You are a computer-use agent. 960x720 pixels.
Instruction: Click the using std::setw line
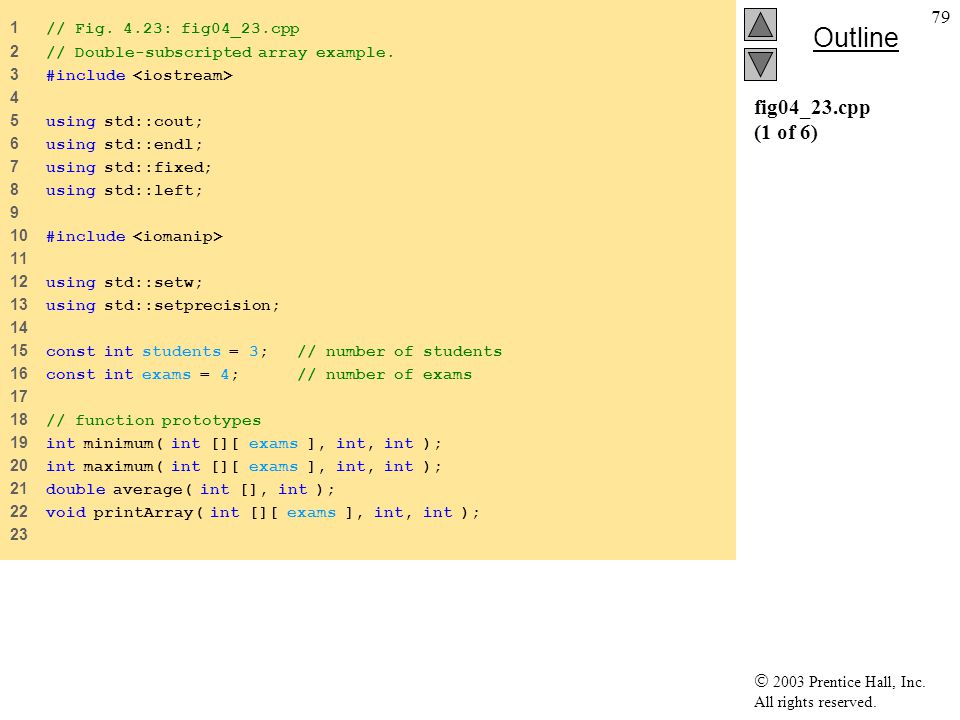pos(124,282)
